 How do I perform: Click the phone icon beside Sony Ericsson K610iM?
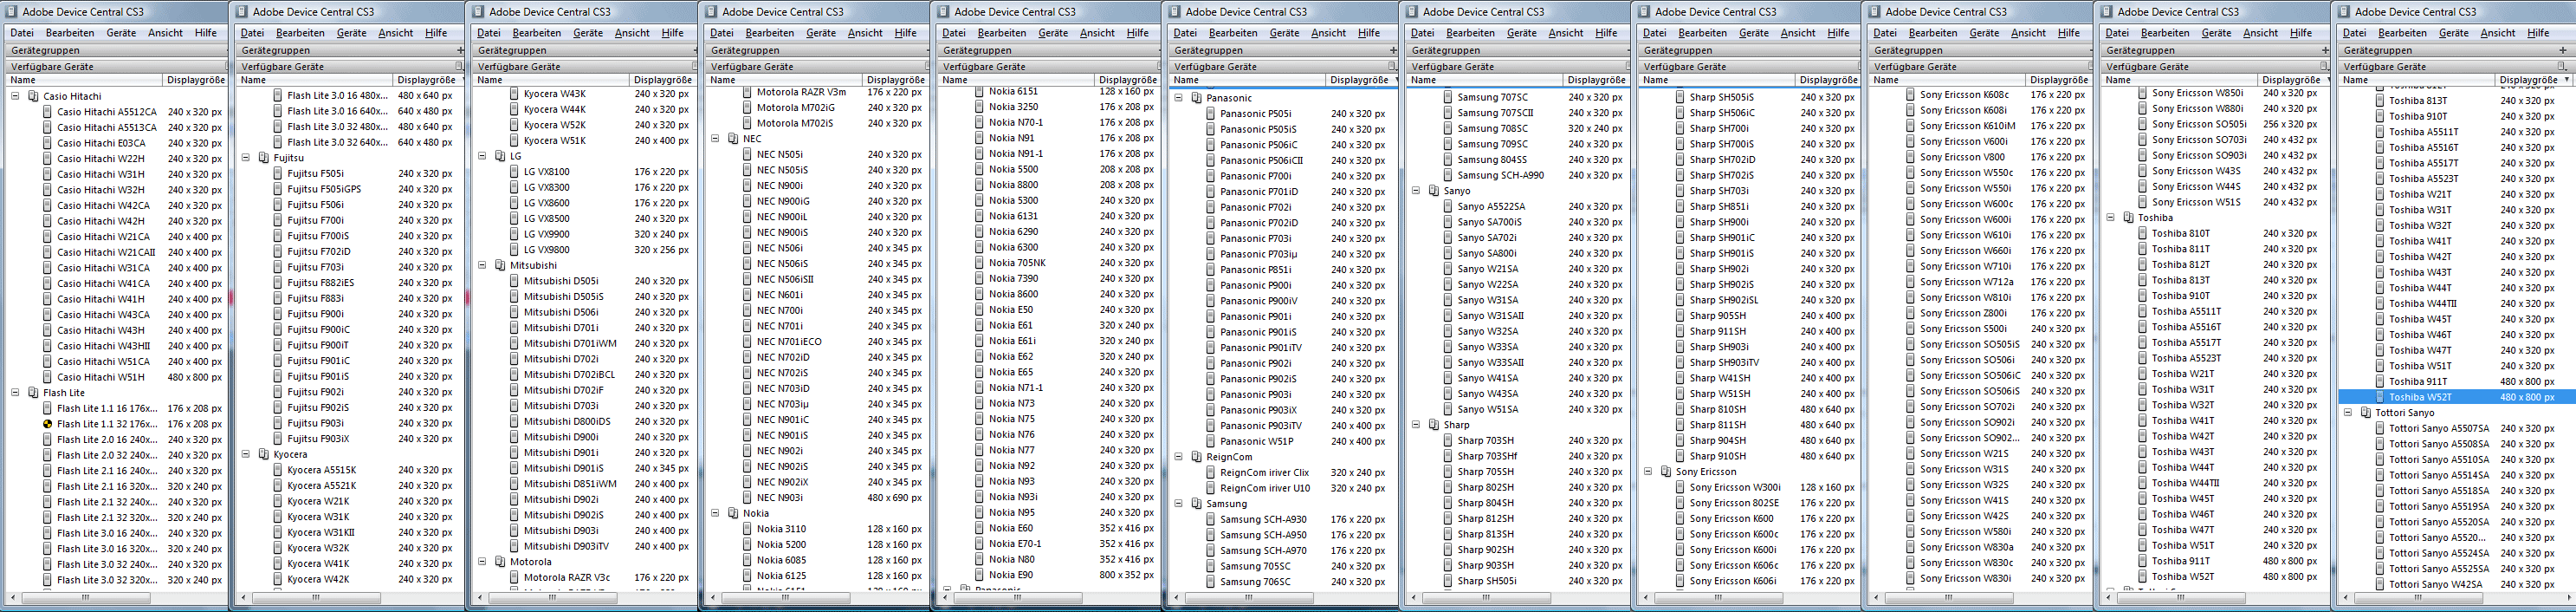[x=1910, y=126]
